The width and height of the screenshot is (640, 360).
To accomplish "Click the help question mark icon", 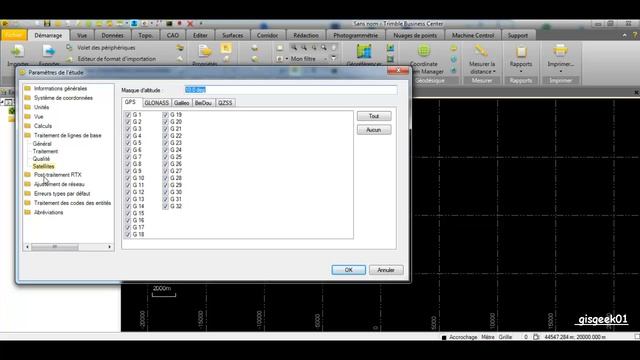I will coord(635,36).
